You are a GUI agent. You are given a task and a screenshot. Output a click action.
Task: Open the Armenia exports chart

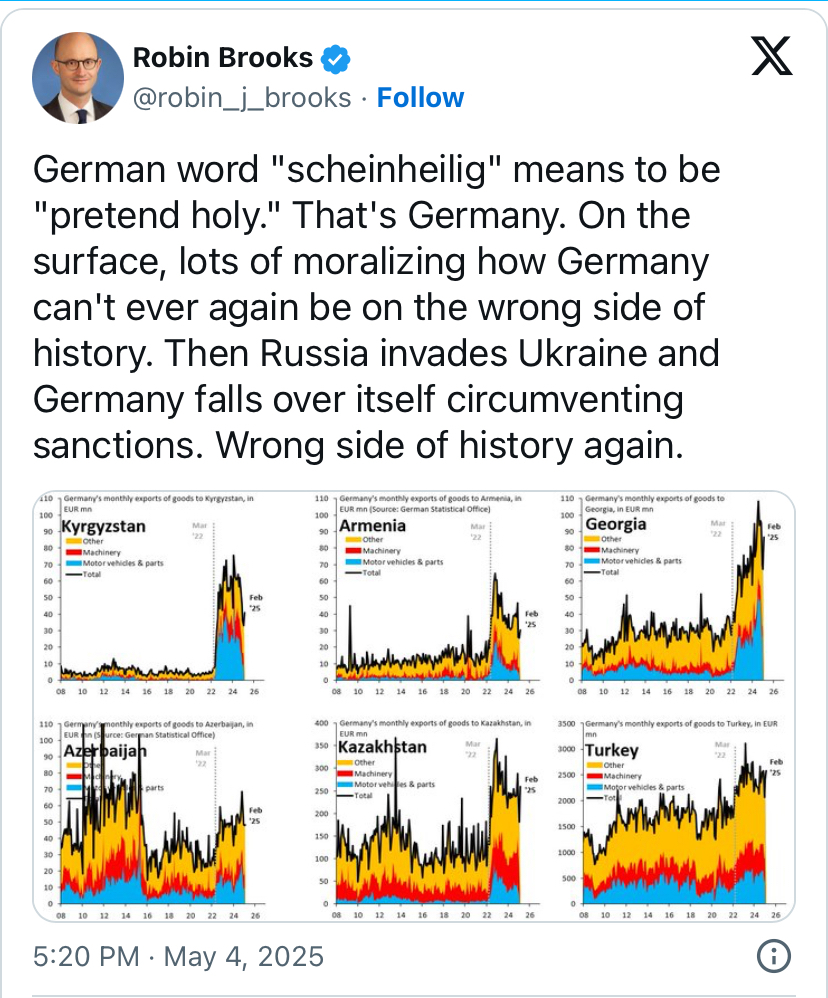coord(430,596)
